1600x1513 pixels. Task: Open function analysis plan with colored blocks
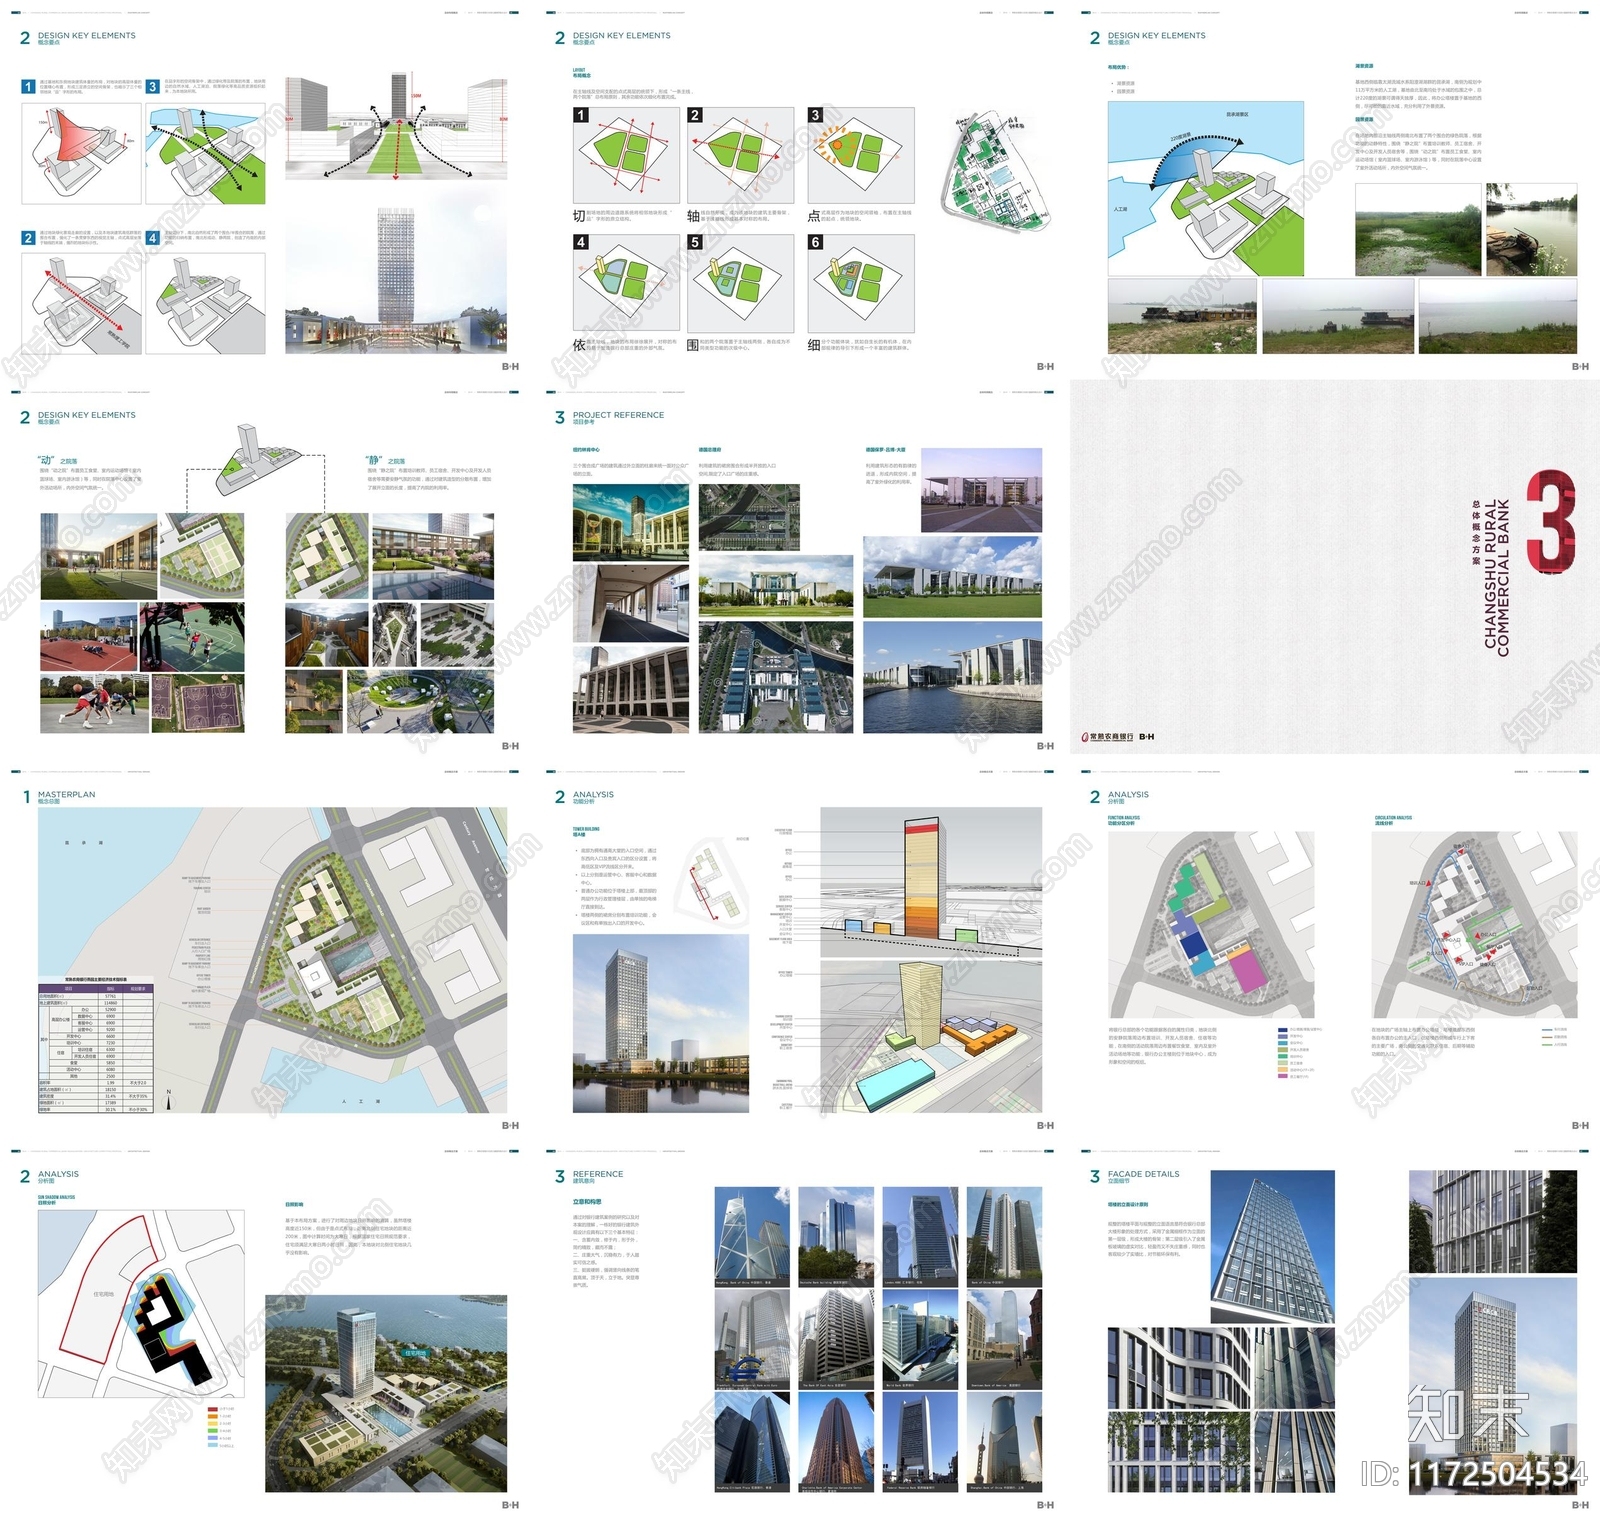tap(1211, 925)
